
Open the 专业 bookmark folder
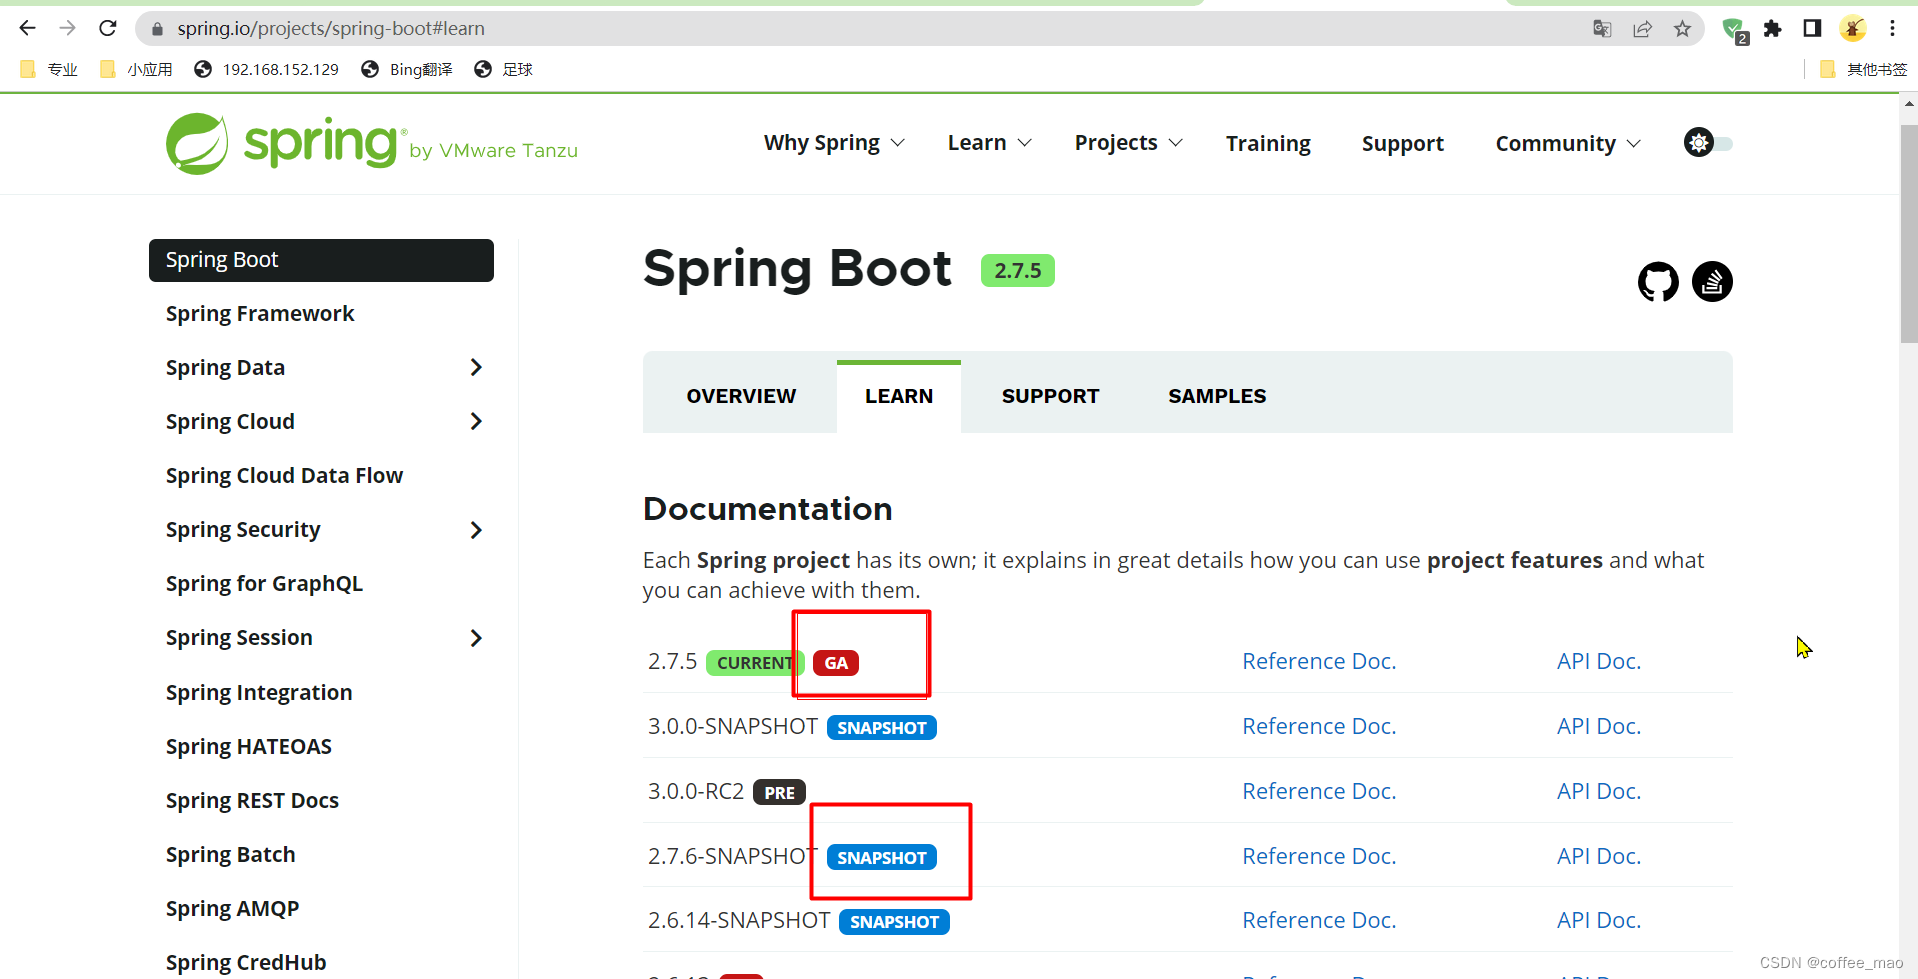pos(49,69)
